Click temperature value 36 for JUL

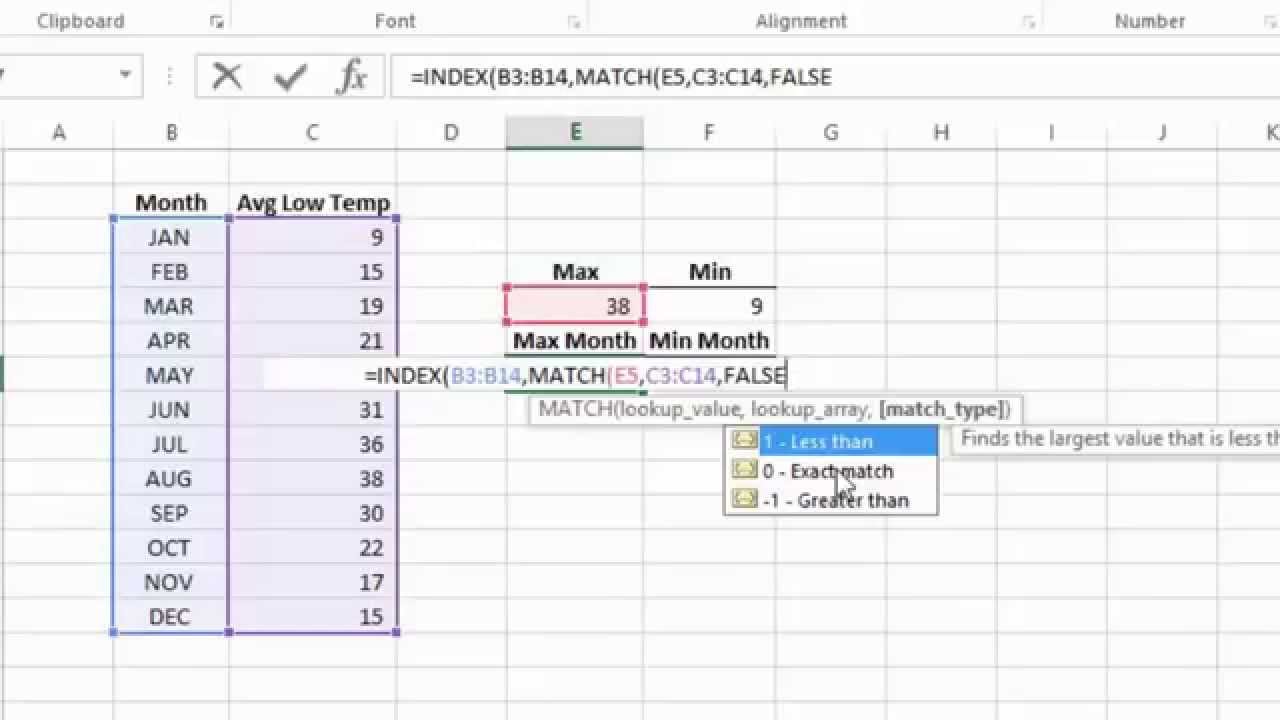(313, 444)
